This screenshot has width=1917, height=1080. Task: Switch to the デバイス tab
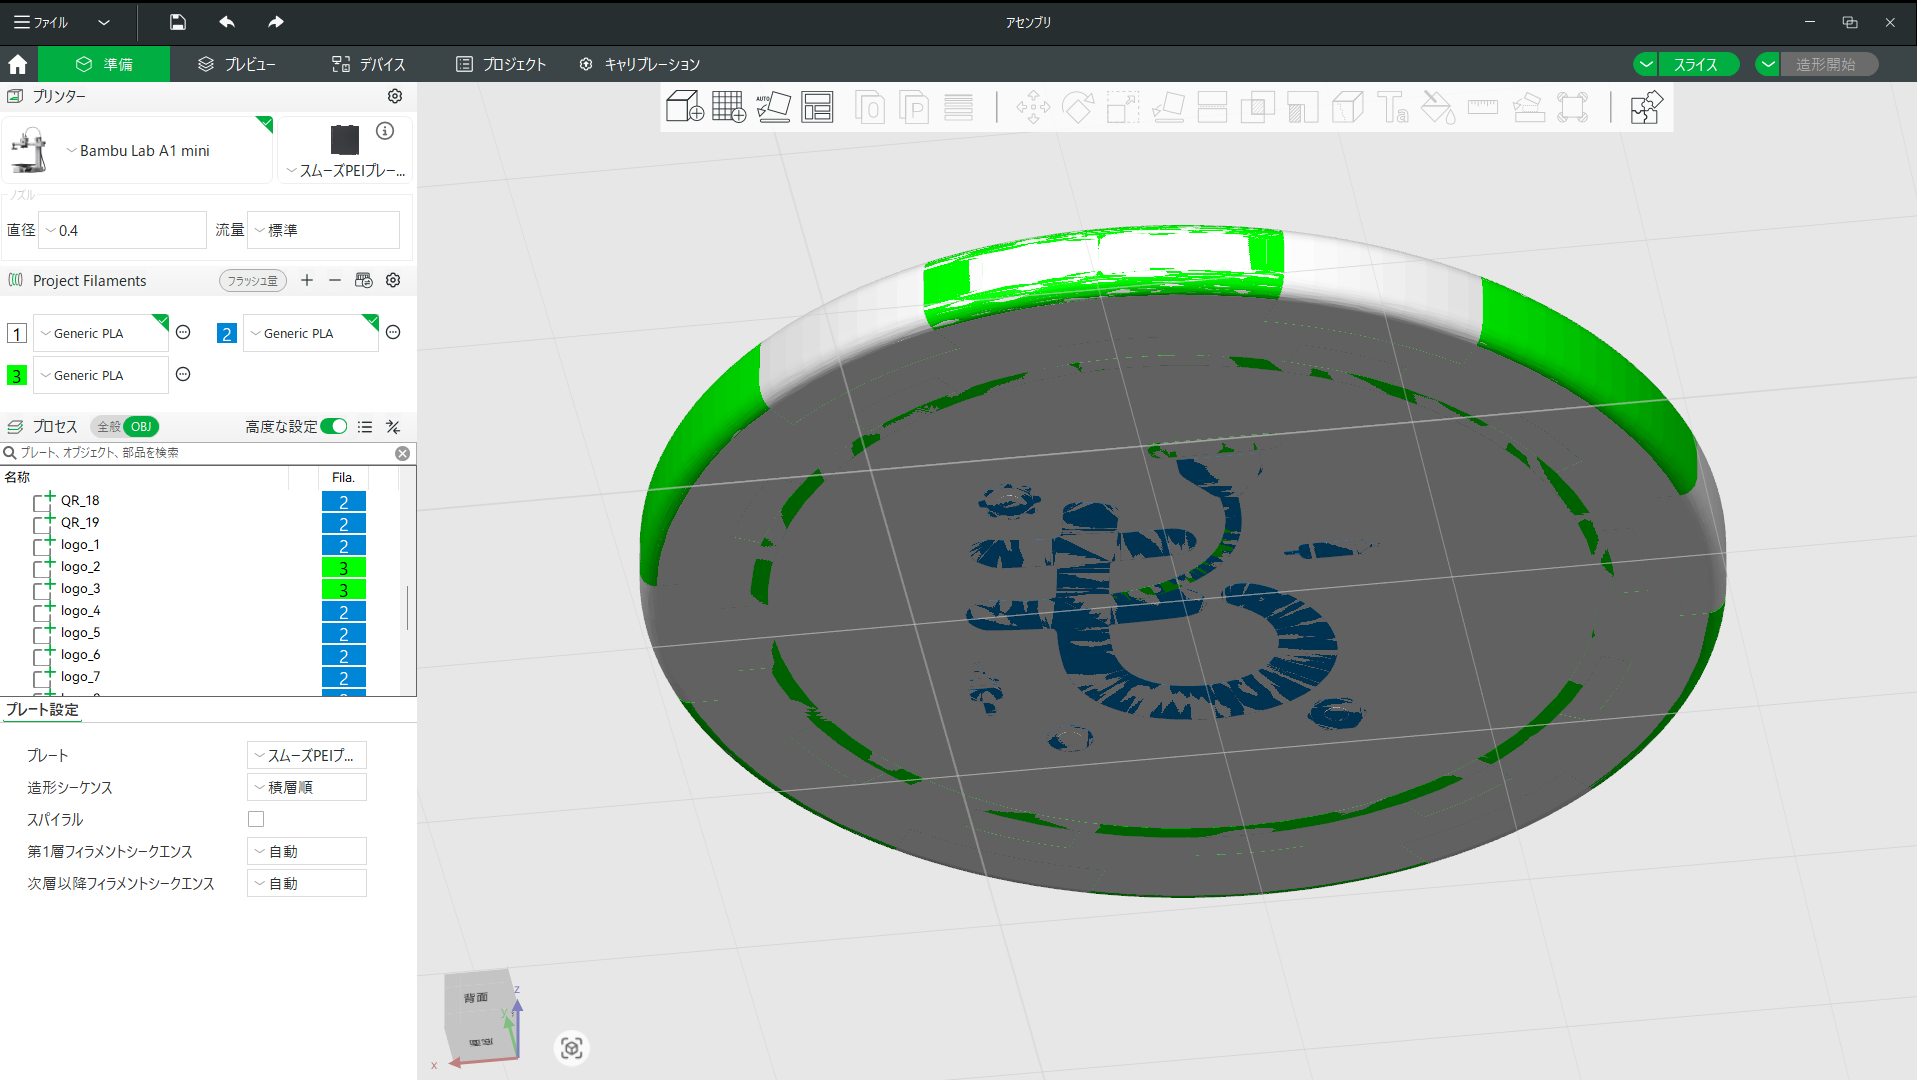pos(369,64)
